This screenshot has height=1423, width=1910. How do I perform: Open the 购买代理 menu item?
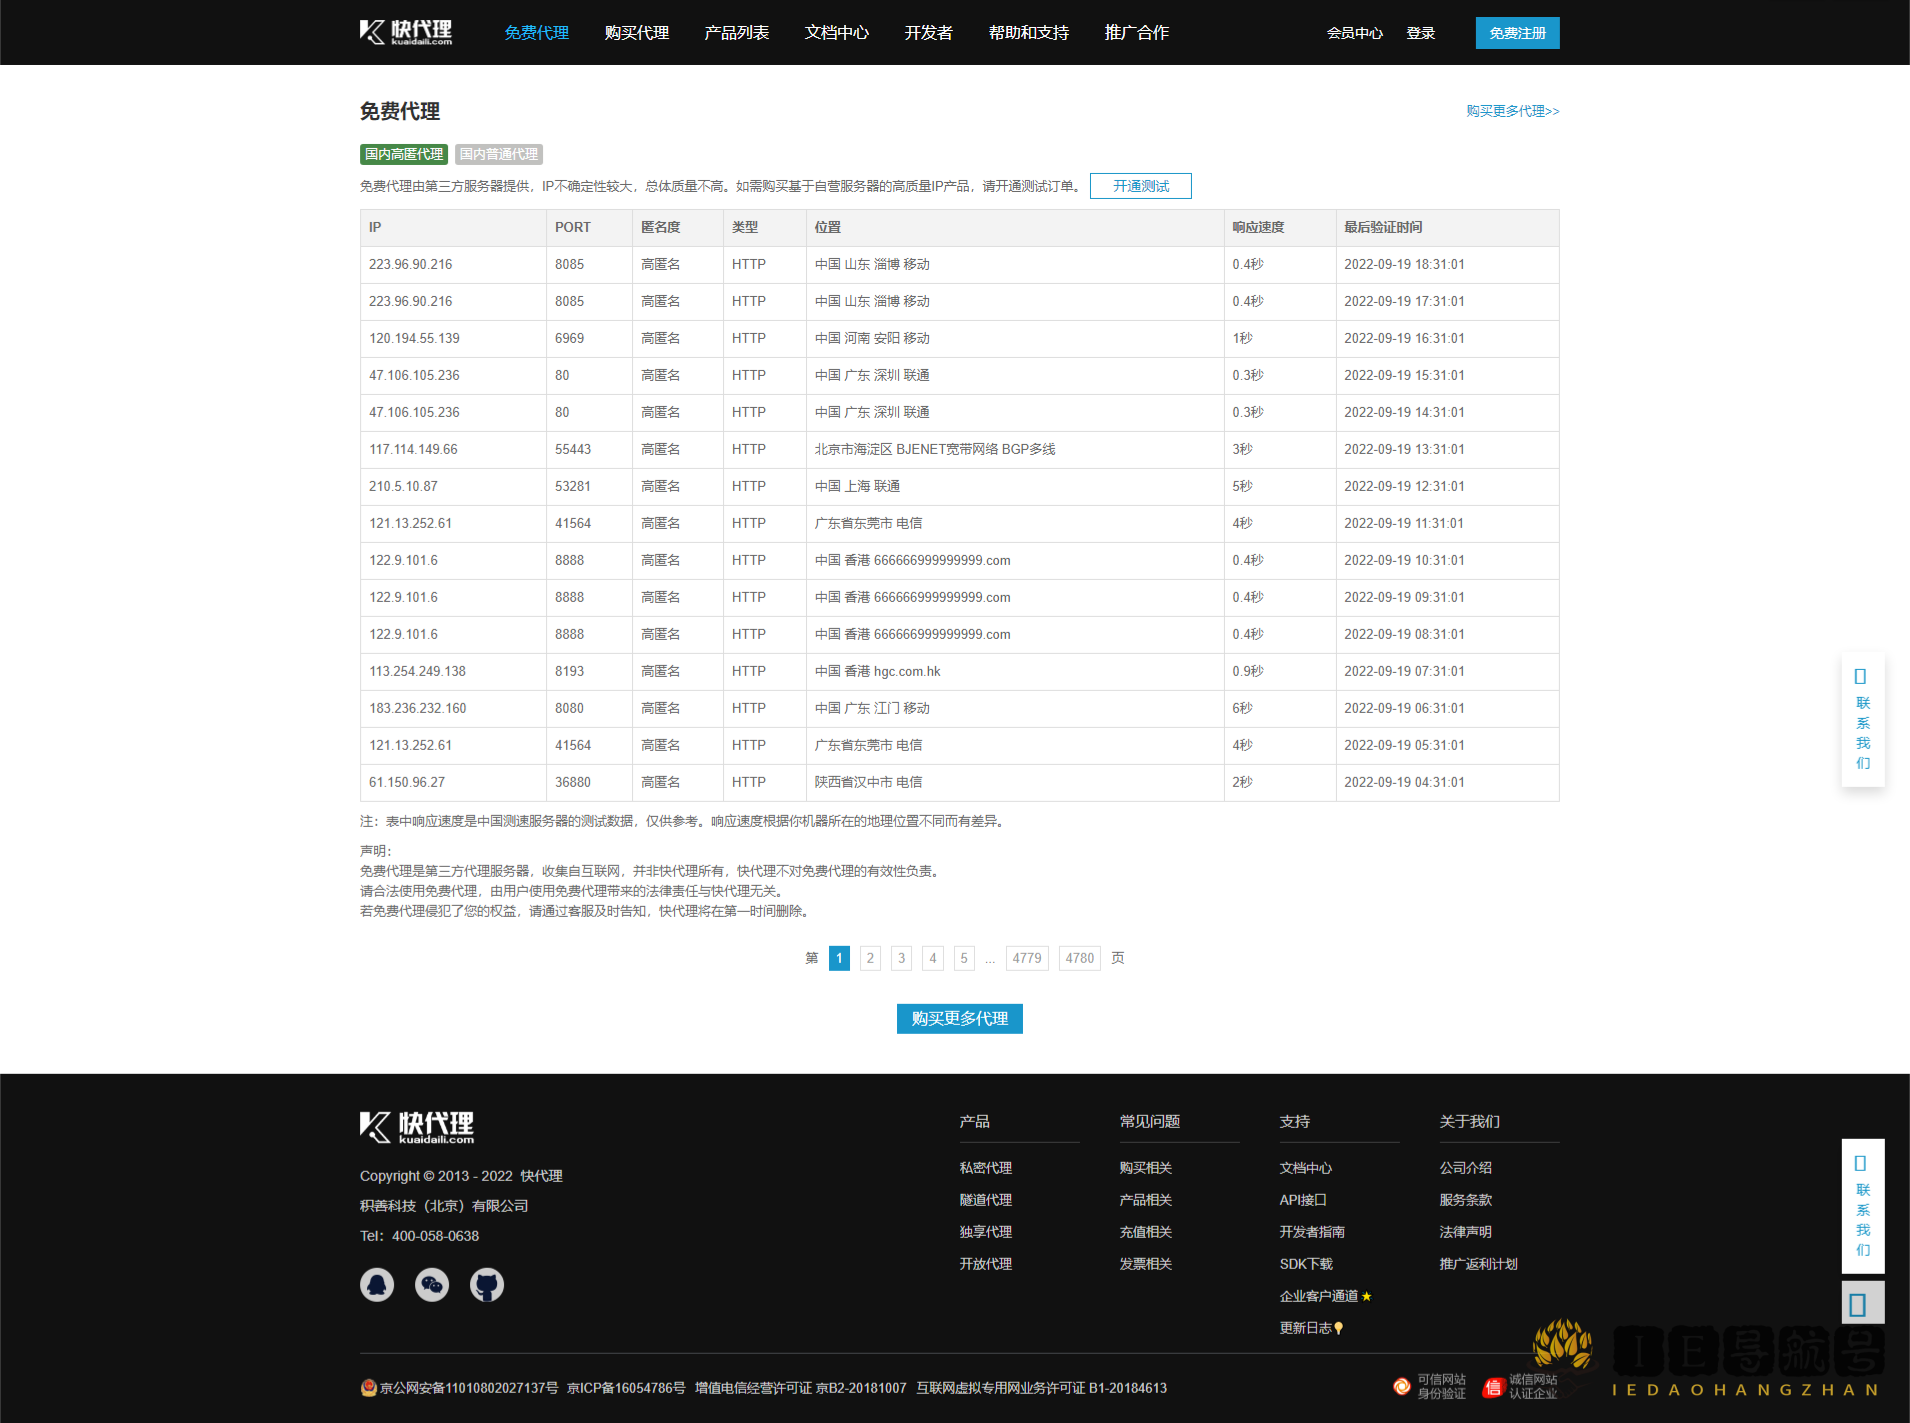(637, 33)
